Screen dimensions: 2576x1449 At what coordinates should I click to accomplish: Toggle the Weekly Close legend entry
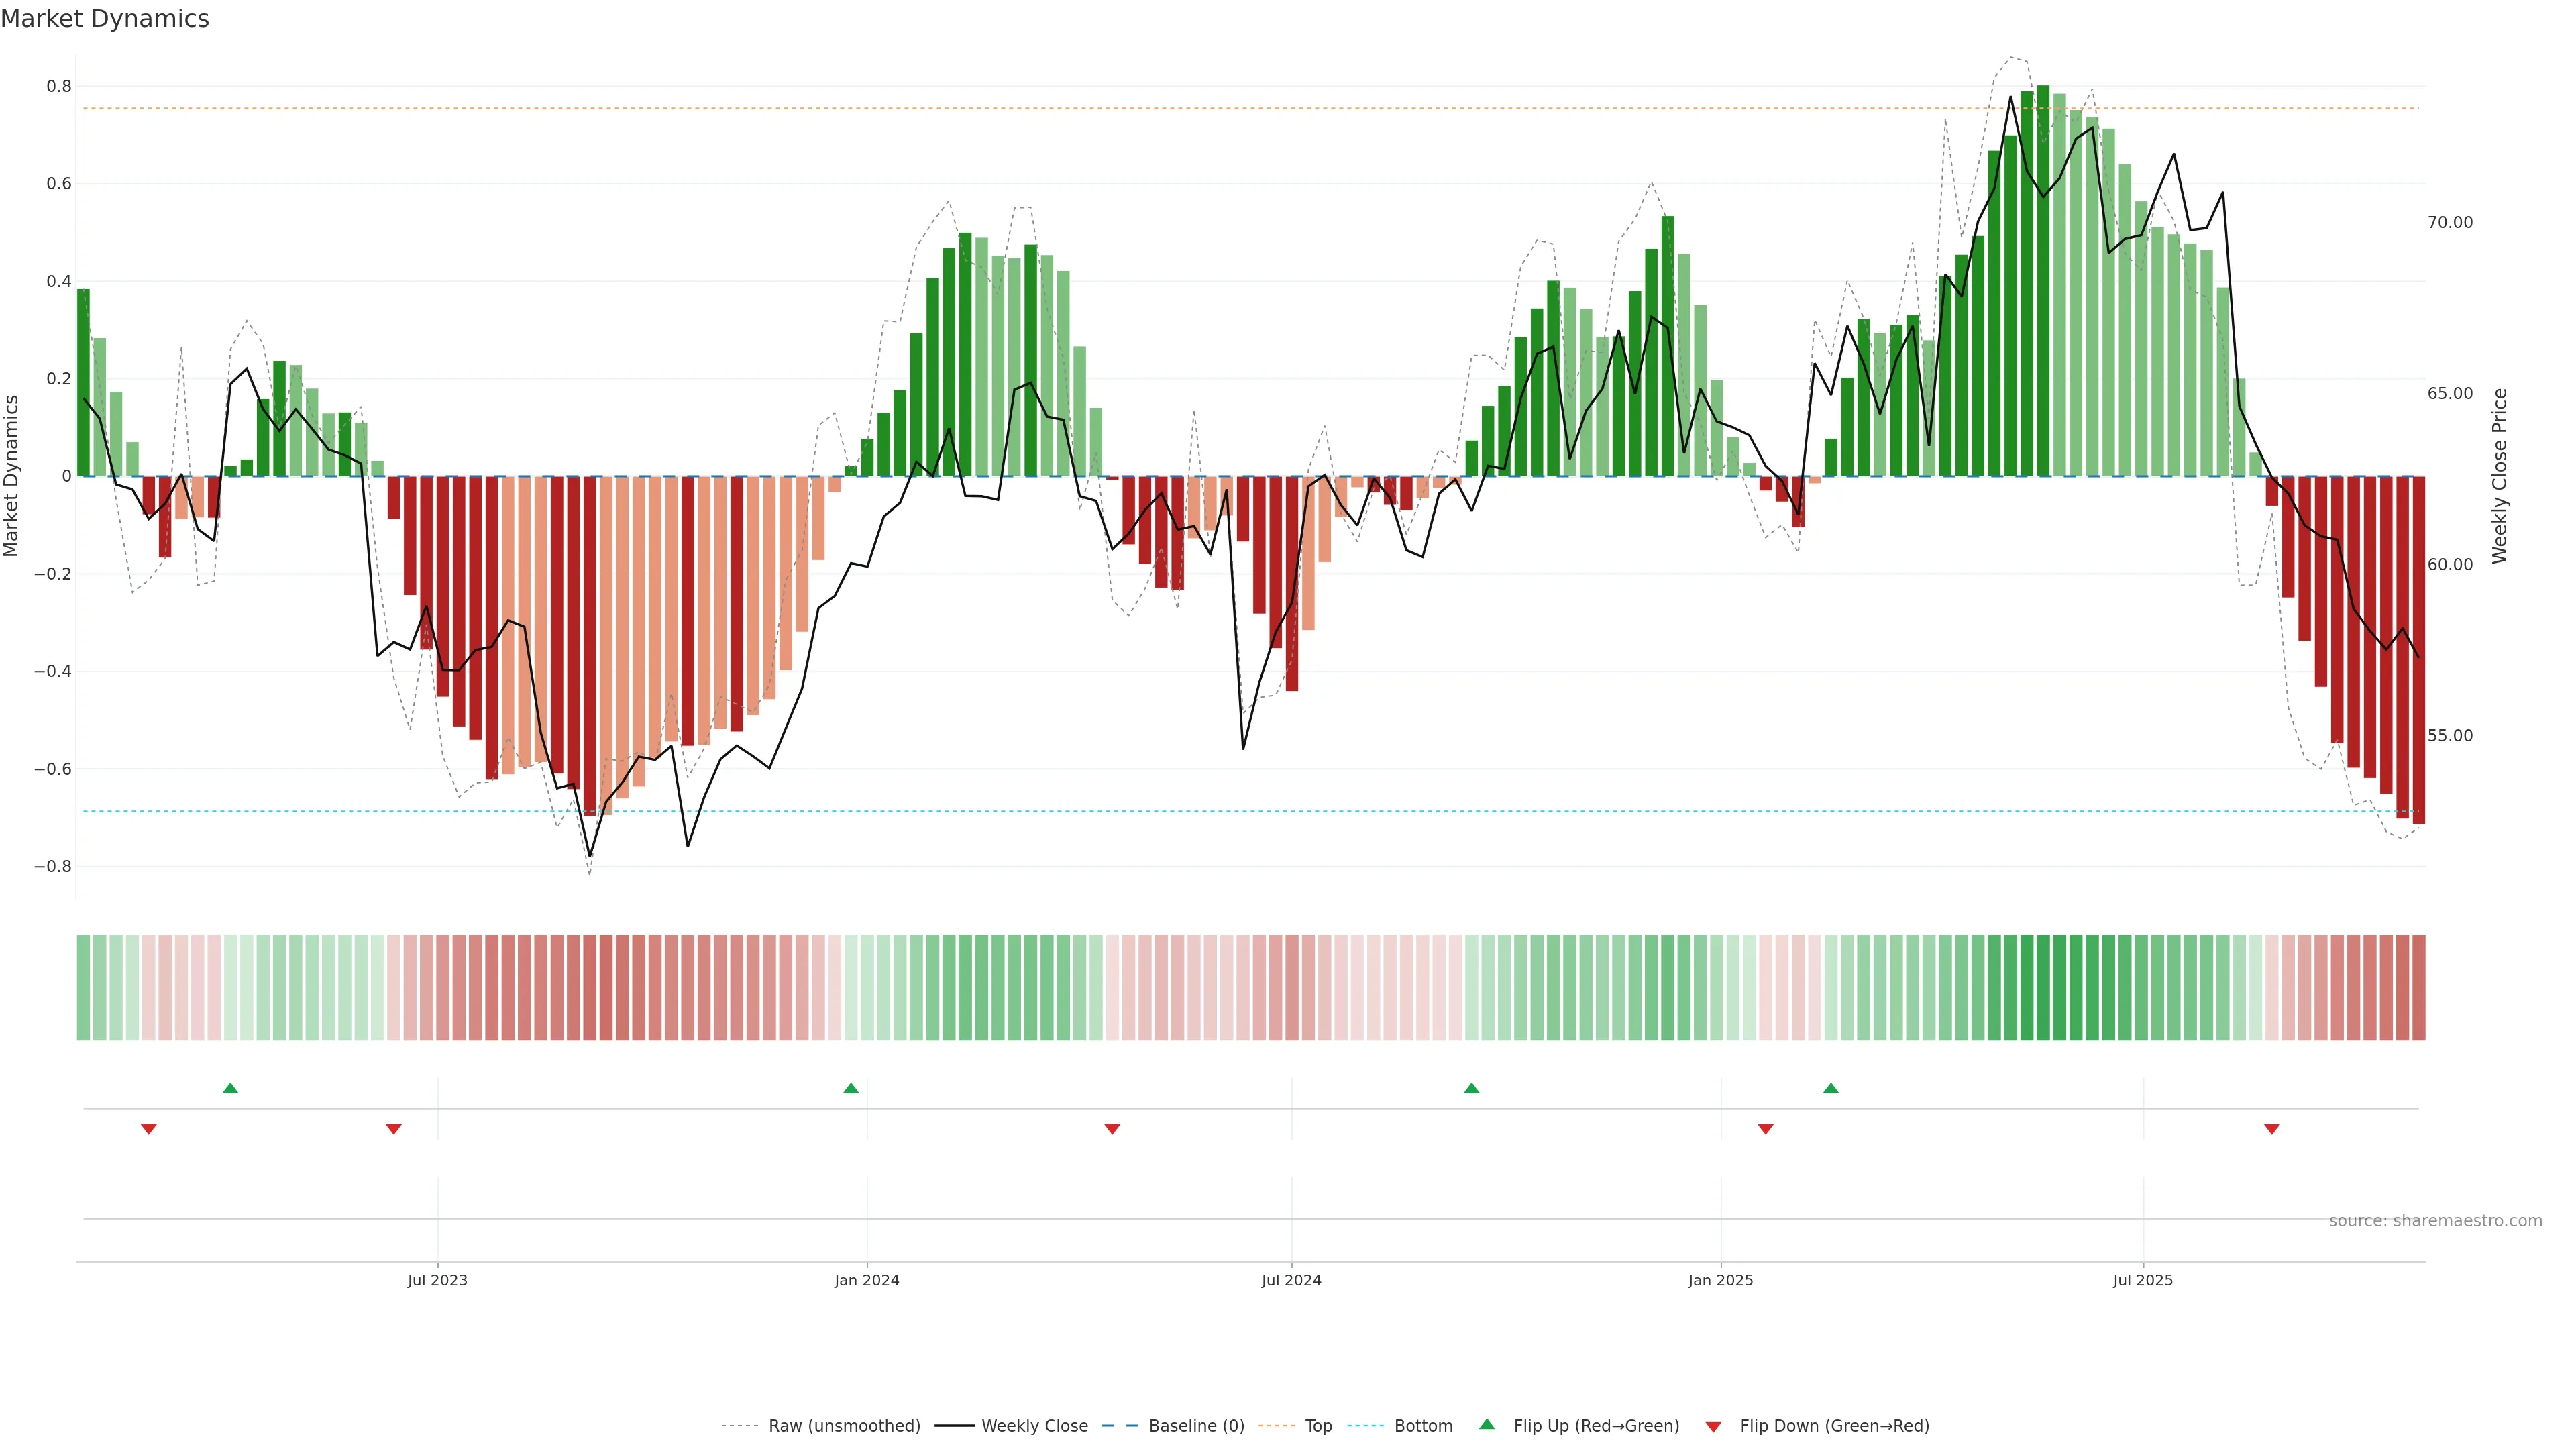1034,1426
